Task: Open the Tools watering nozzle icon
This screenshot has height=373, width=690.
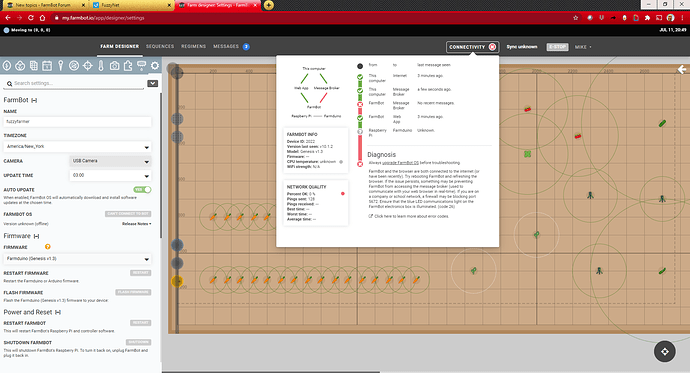Action: [x=141, y=66]
